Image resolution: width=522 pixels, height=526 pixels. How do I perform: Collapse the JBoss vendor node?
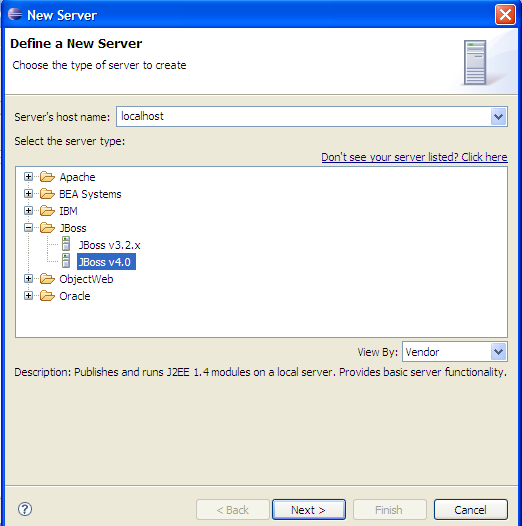29,228
